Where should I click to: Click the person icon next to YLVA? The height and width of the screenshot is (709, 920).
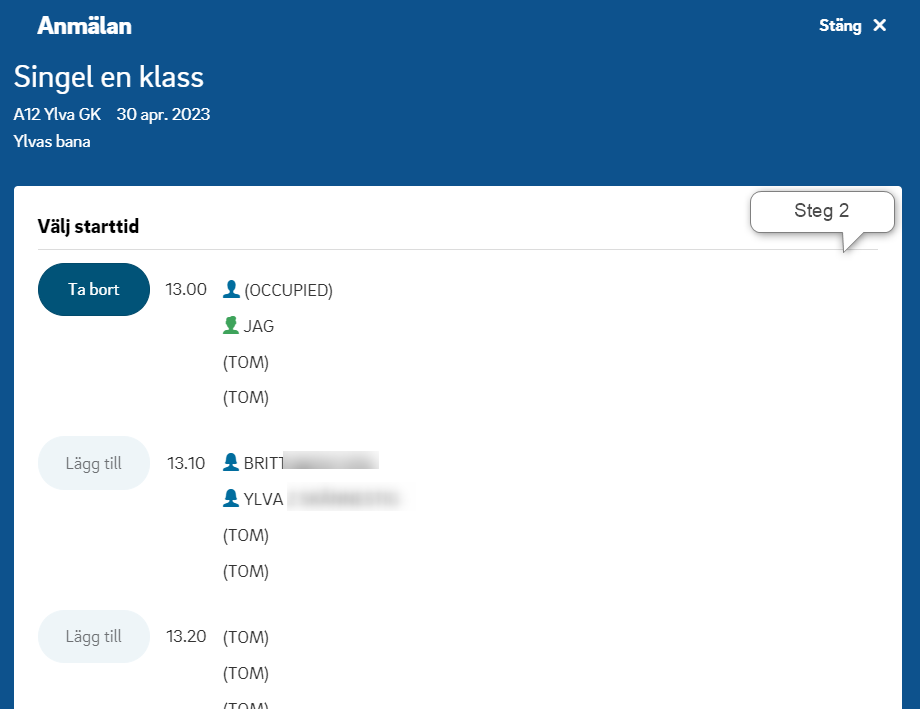[x=231, y=498]
